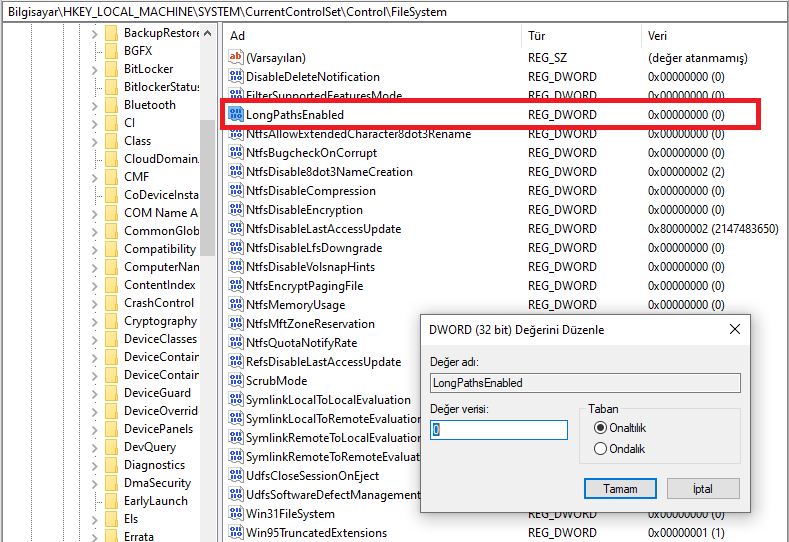Click the (Varsayılan) string value icon
The height and width of the screenshot is (542, 789).
coord(237,58)
